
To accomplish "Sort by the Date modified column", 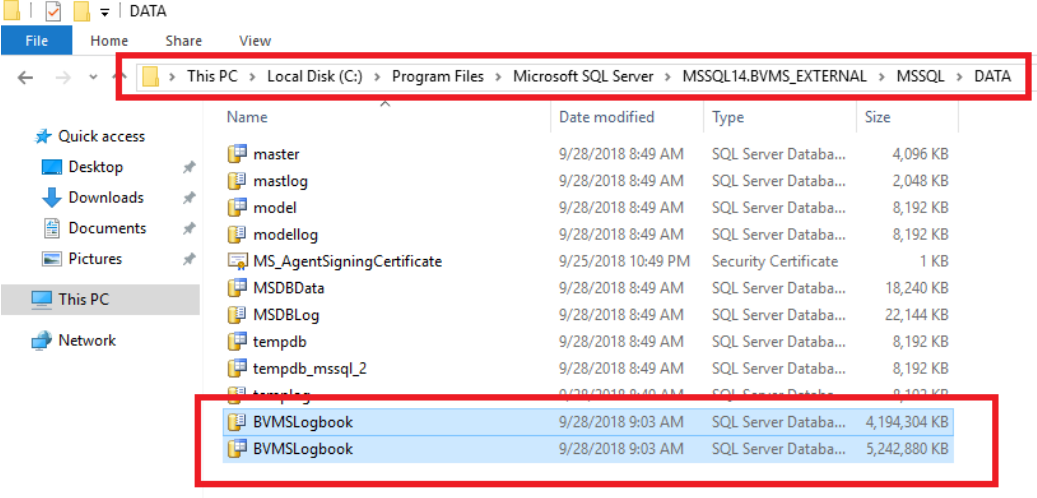I will pyautogui.click(x=606, y=118).
